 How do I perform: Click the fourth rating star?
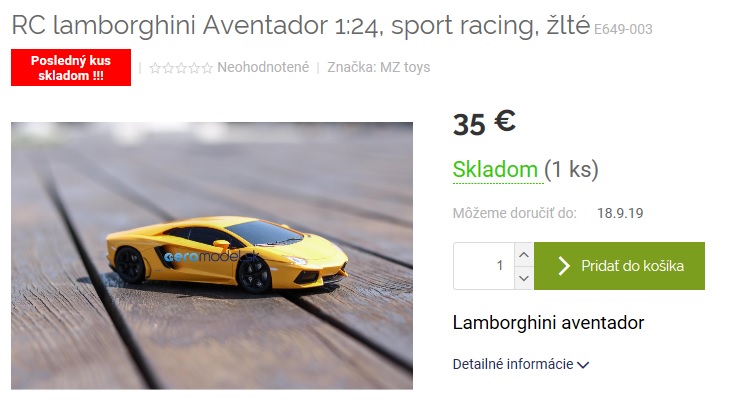coord(194,68)
